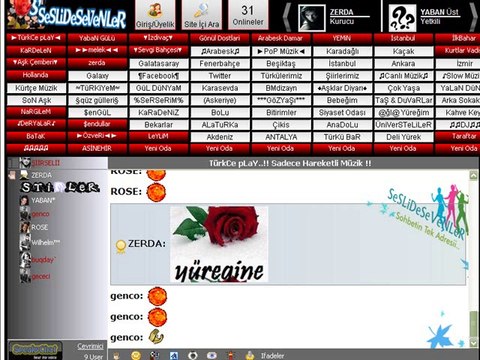The height and width of the screenshot is (360, 480).
Task: Open the Facebook room button
Action: coord(159,76)
